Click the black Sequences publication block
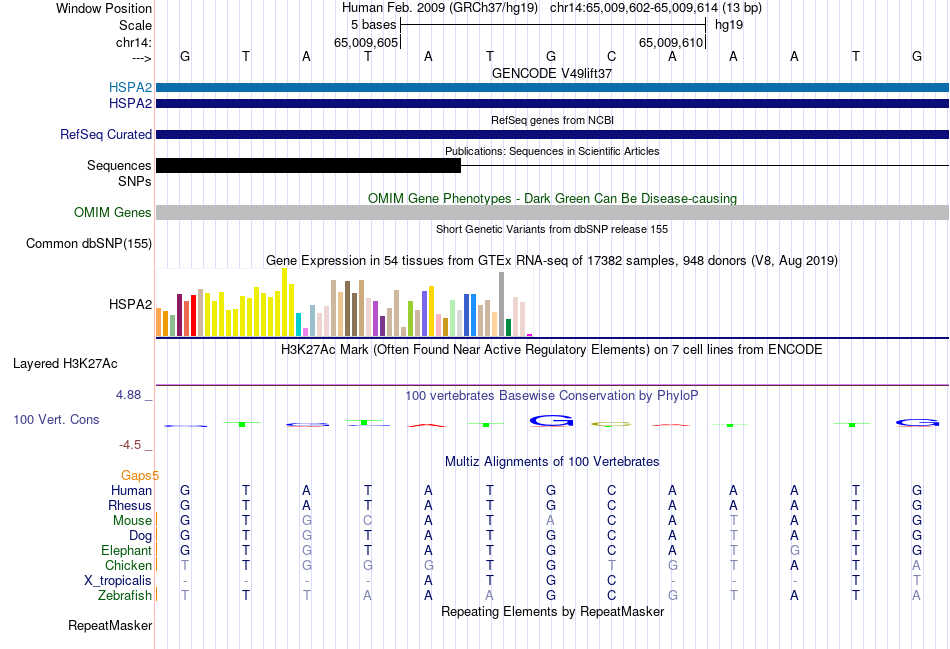Viewport: 950px width, 649px height. 308,165
